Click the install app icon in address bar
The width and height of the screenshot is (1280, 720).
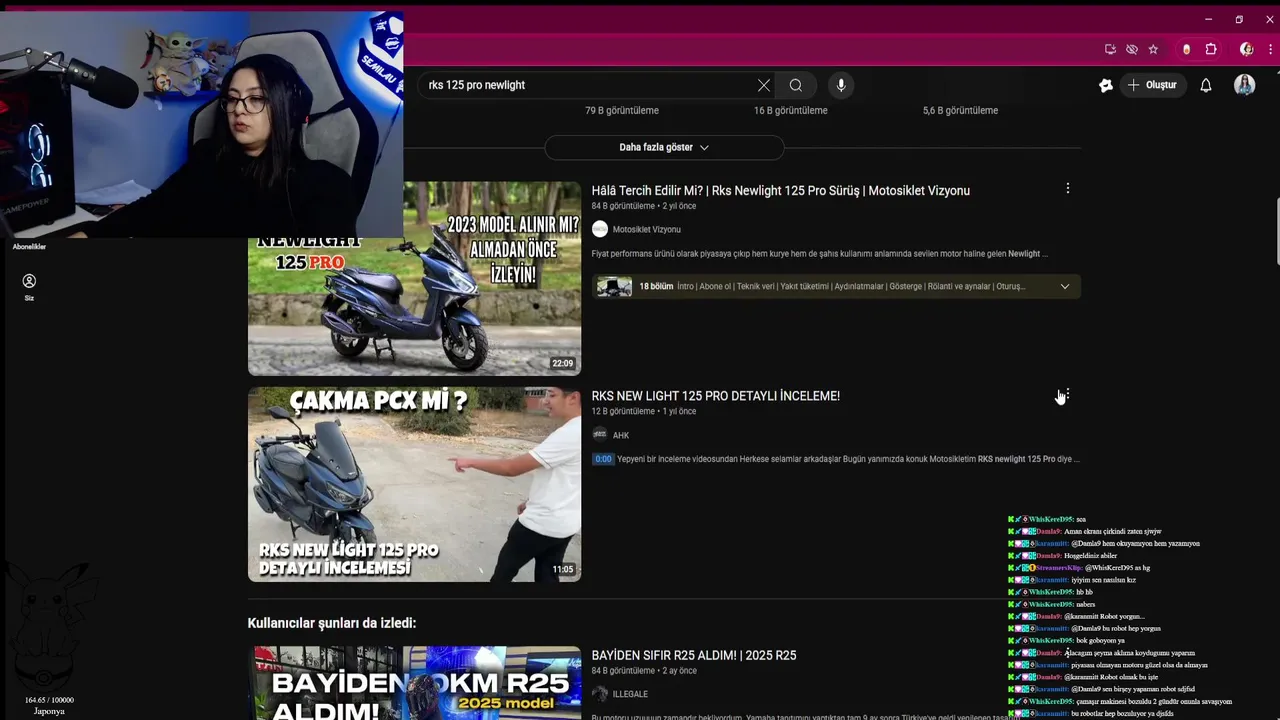1111,49
